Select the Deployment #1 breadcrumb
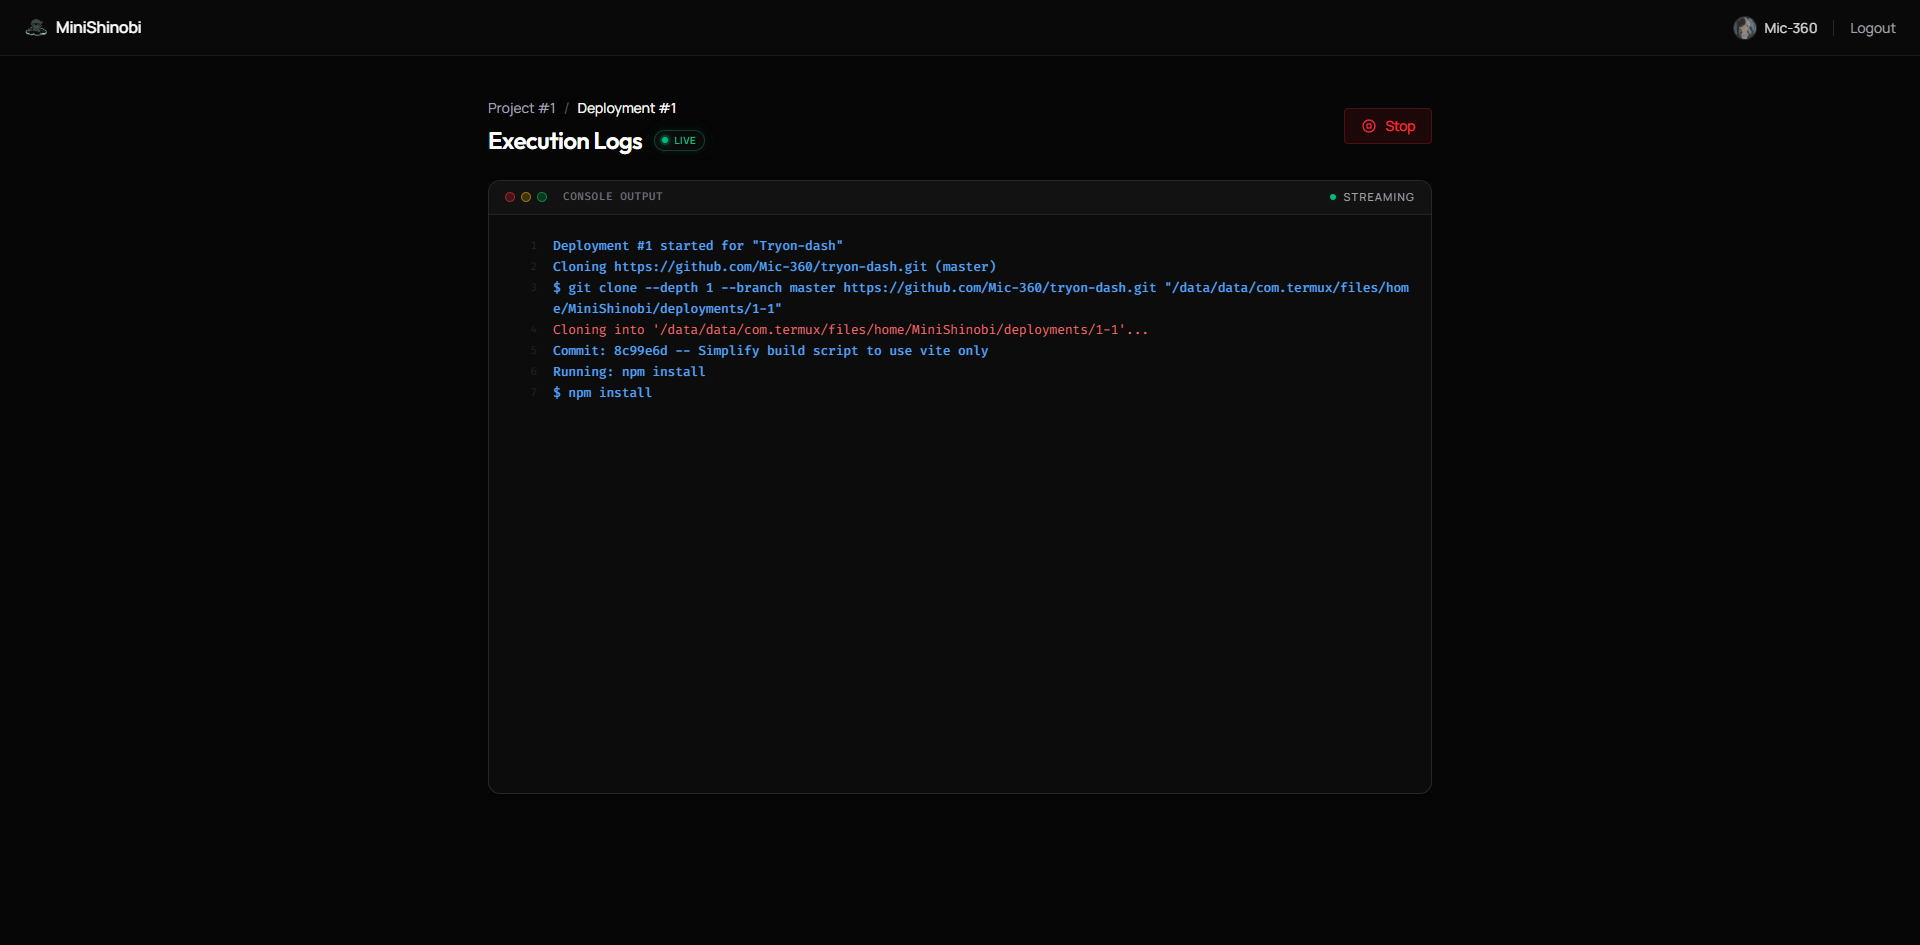The image size is (1920, 945). pyautogui.click(x=626, y=108)
